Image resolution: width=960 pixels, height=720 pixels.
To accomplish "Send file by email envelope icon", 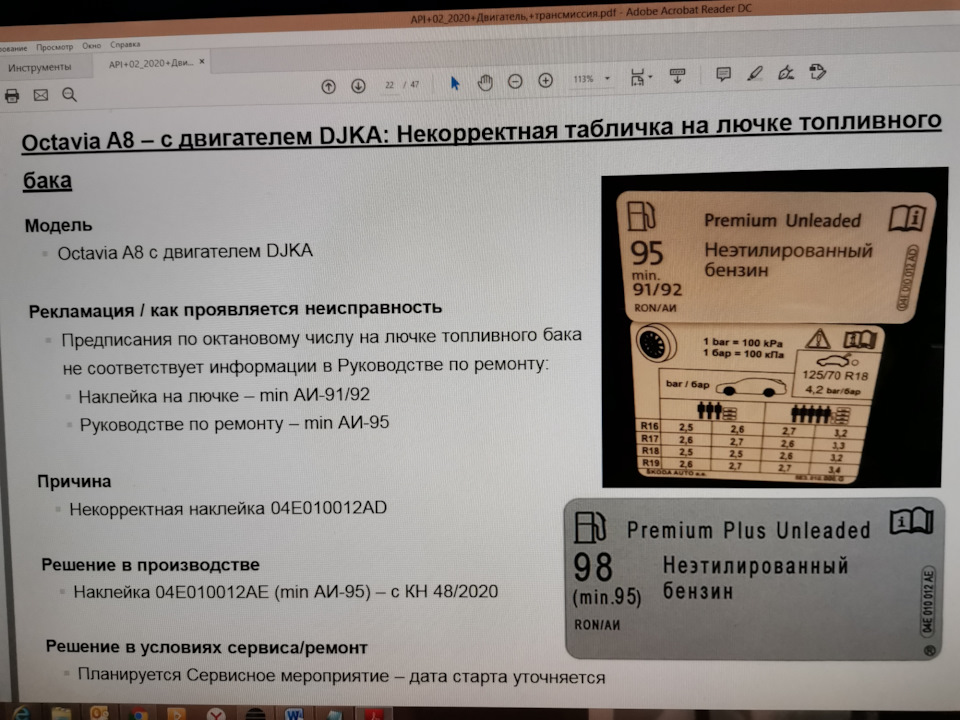I will [x=40, y=95].
